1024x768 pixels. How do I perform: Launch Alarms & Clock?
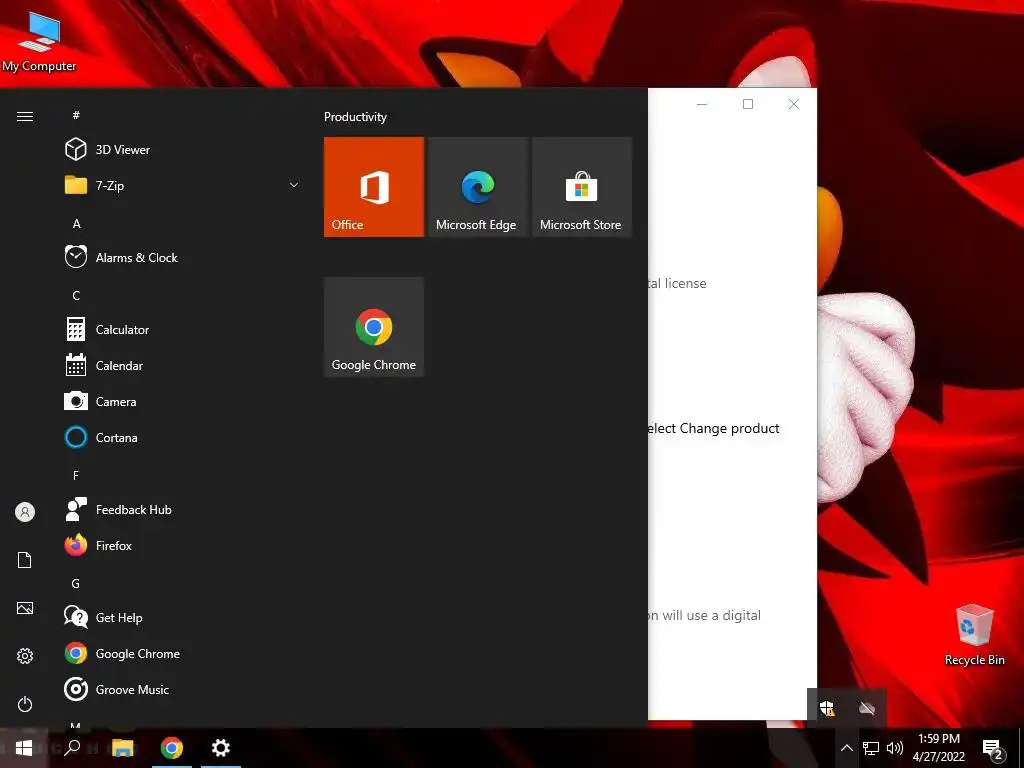click(183, 257)
